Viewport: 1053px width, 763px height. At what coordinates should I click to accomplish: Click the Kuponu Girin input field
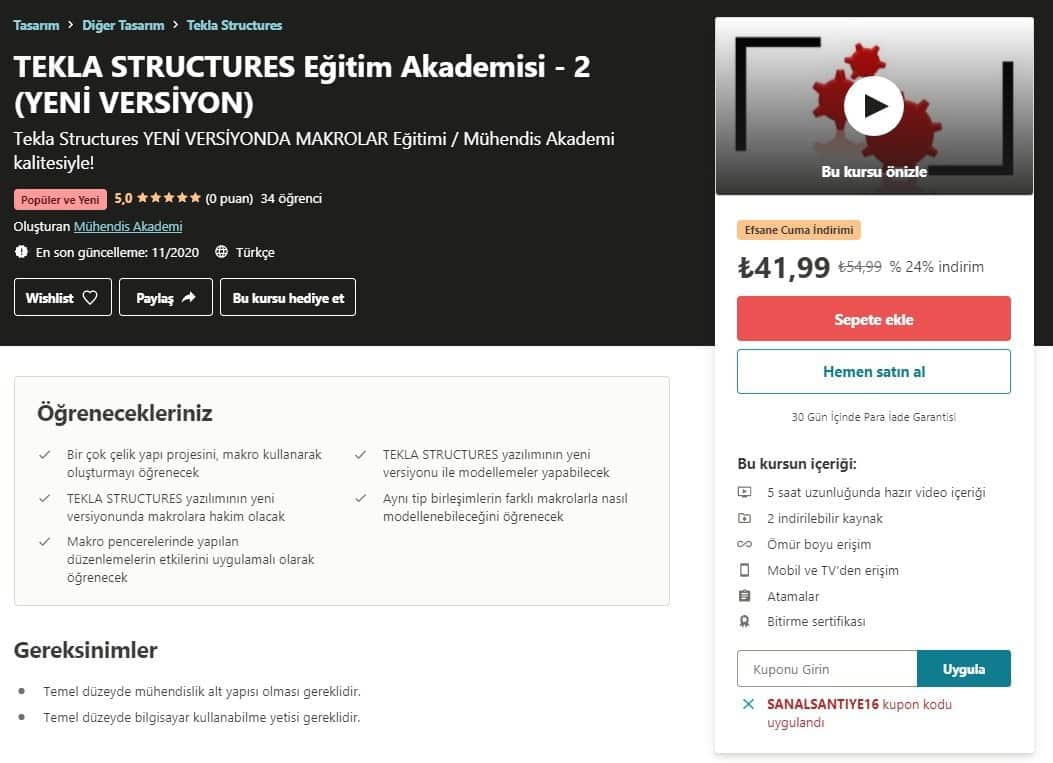coord(826,669)
